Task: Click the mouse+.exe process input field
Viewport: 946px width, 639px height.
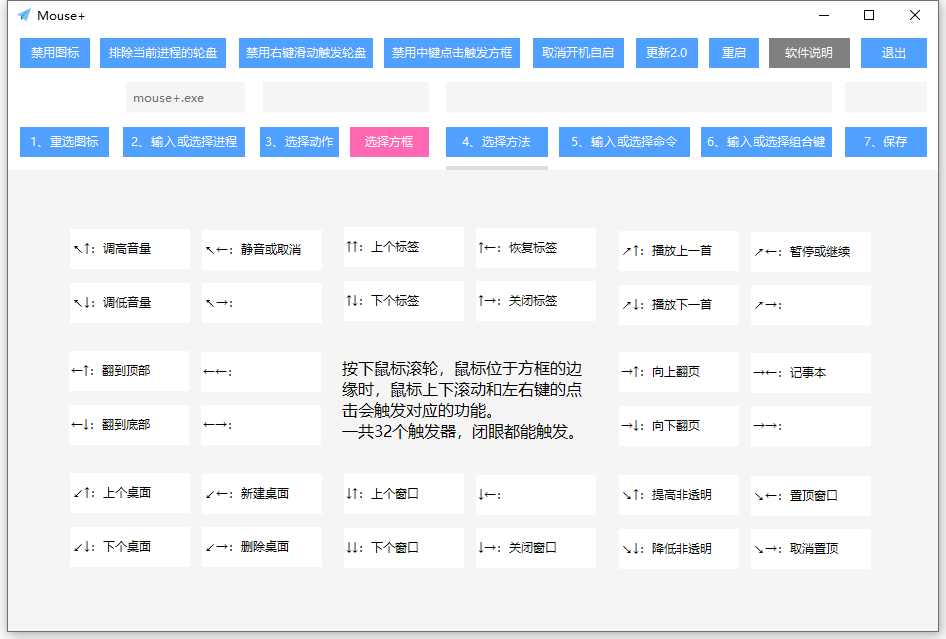Action: click(x=185, y=98)
